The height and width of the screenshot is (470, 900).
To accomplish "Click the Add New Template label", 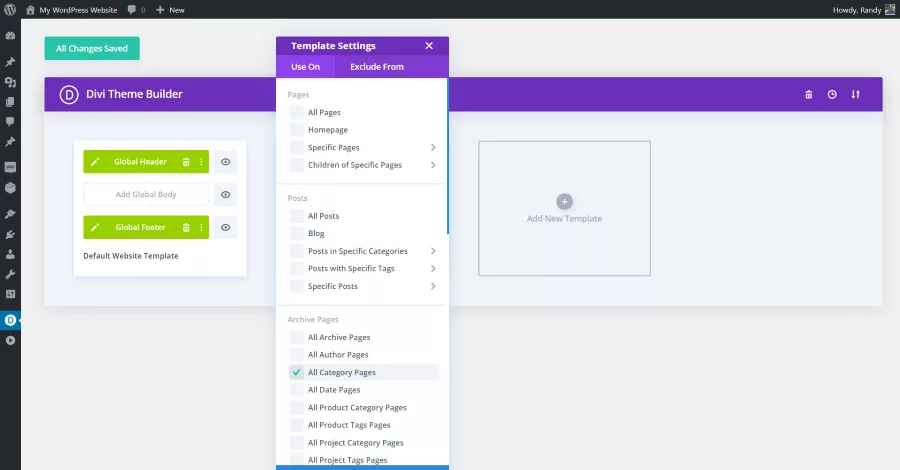I will pyautogui.click(x=564, y=219).
